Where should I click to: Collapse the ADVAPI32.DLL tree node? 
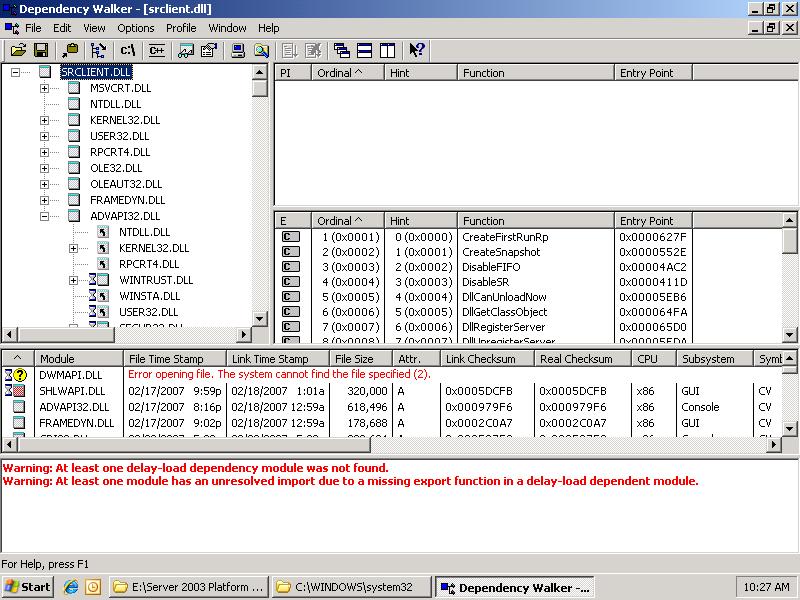click(44, 216)
